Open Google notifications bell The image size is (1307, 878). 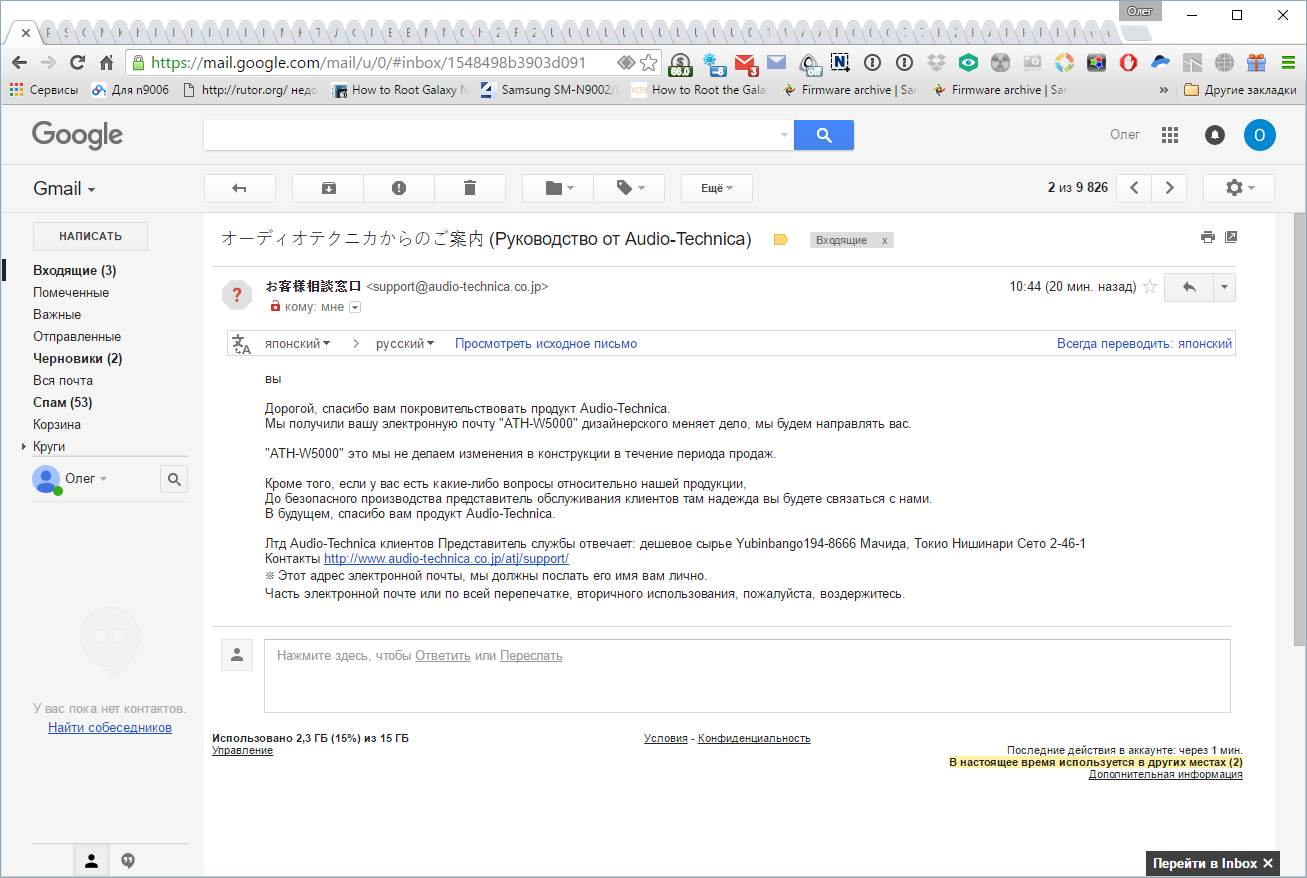[1215, 135]
